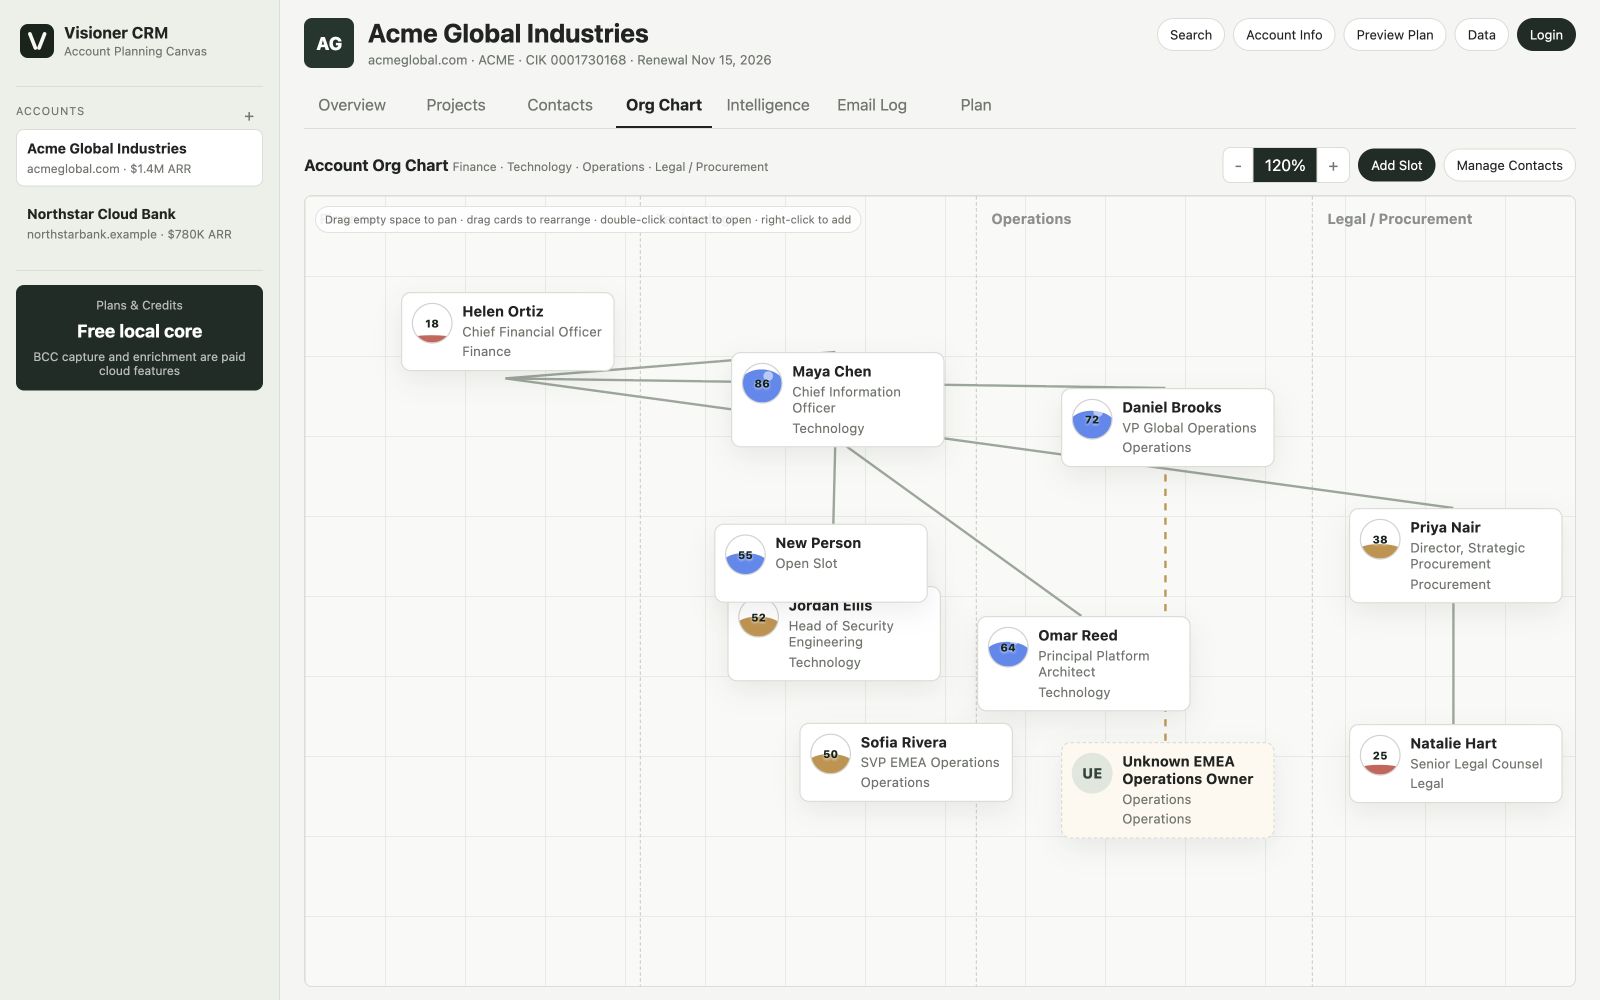Click the AG account avatar badge

[x=329, y=43]
